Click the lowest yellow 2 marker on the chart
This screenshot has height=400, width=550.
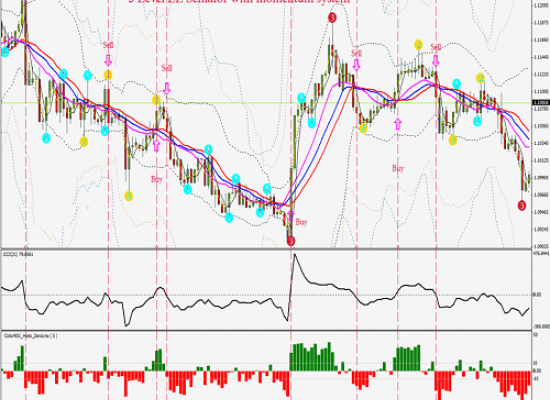tap(129, 196)
